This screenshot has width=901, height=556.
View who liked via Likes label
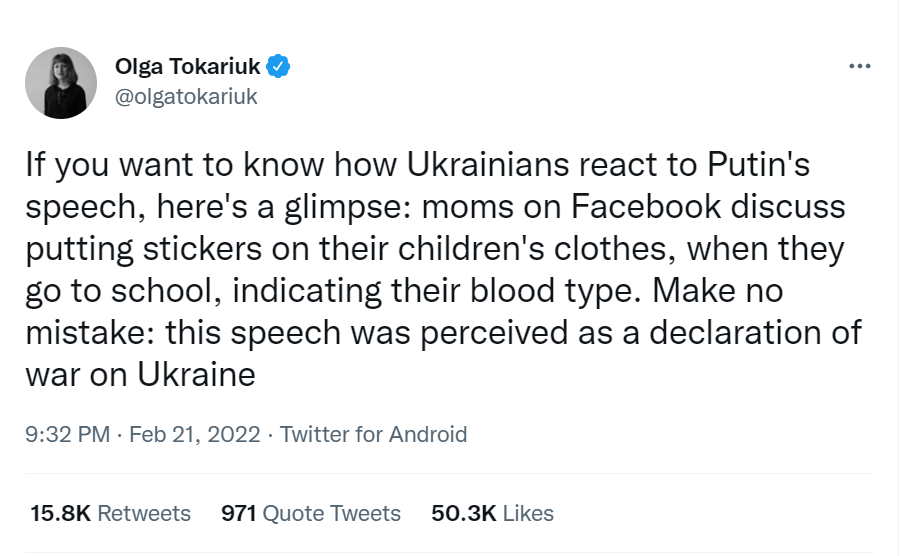point(528,513)
